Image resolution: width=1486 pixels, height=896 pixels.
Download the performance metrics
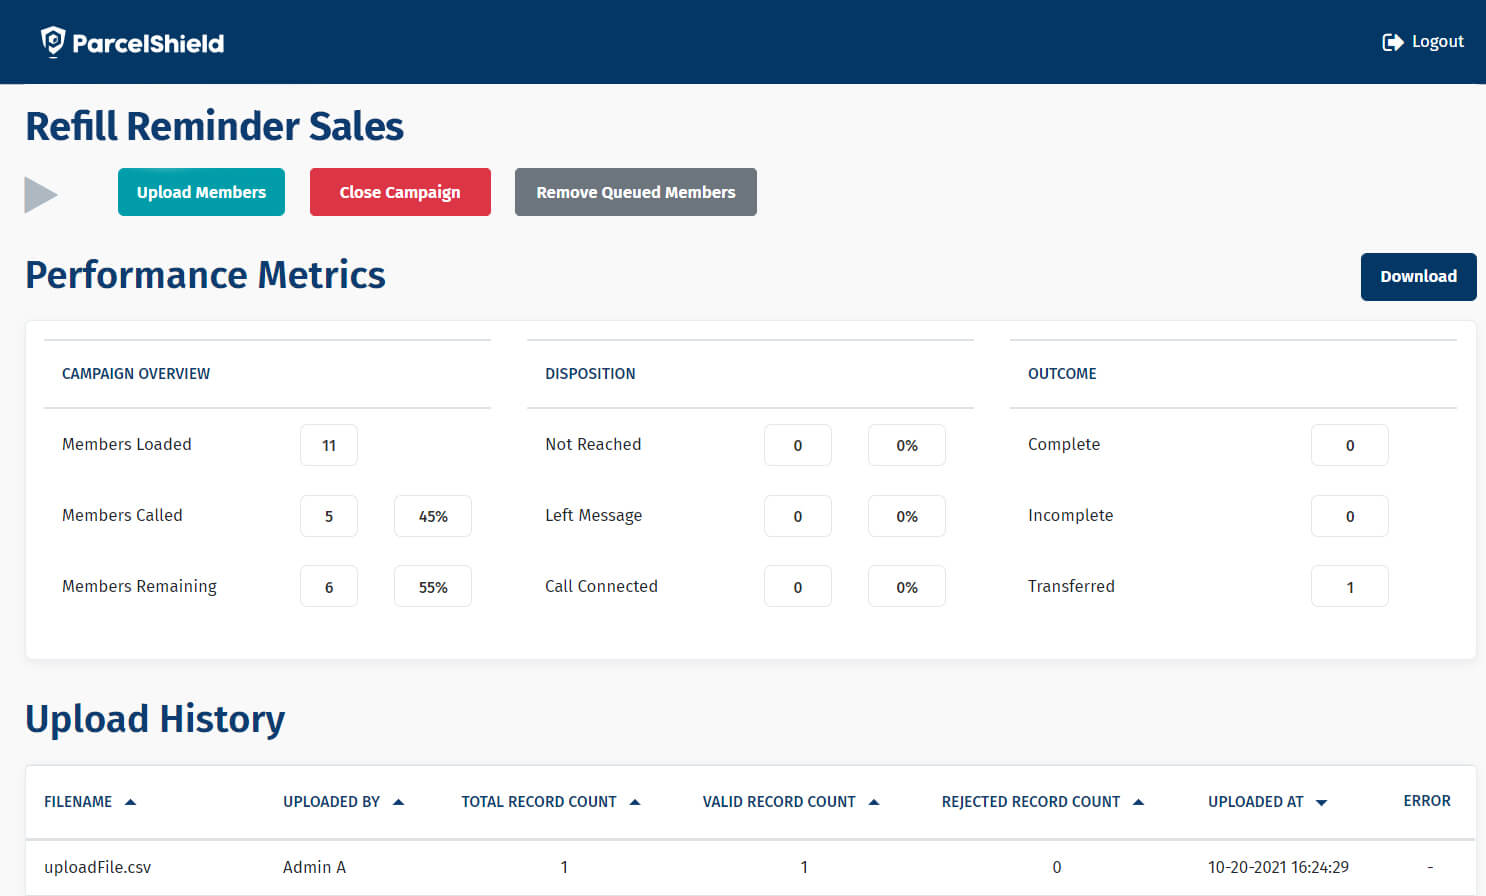(x=1418, y=277)
